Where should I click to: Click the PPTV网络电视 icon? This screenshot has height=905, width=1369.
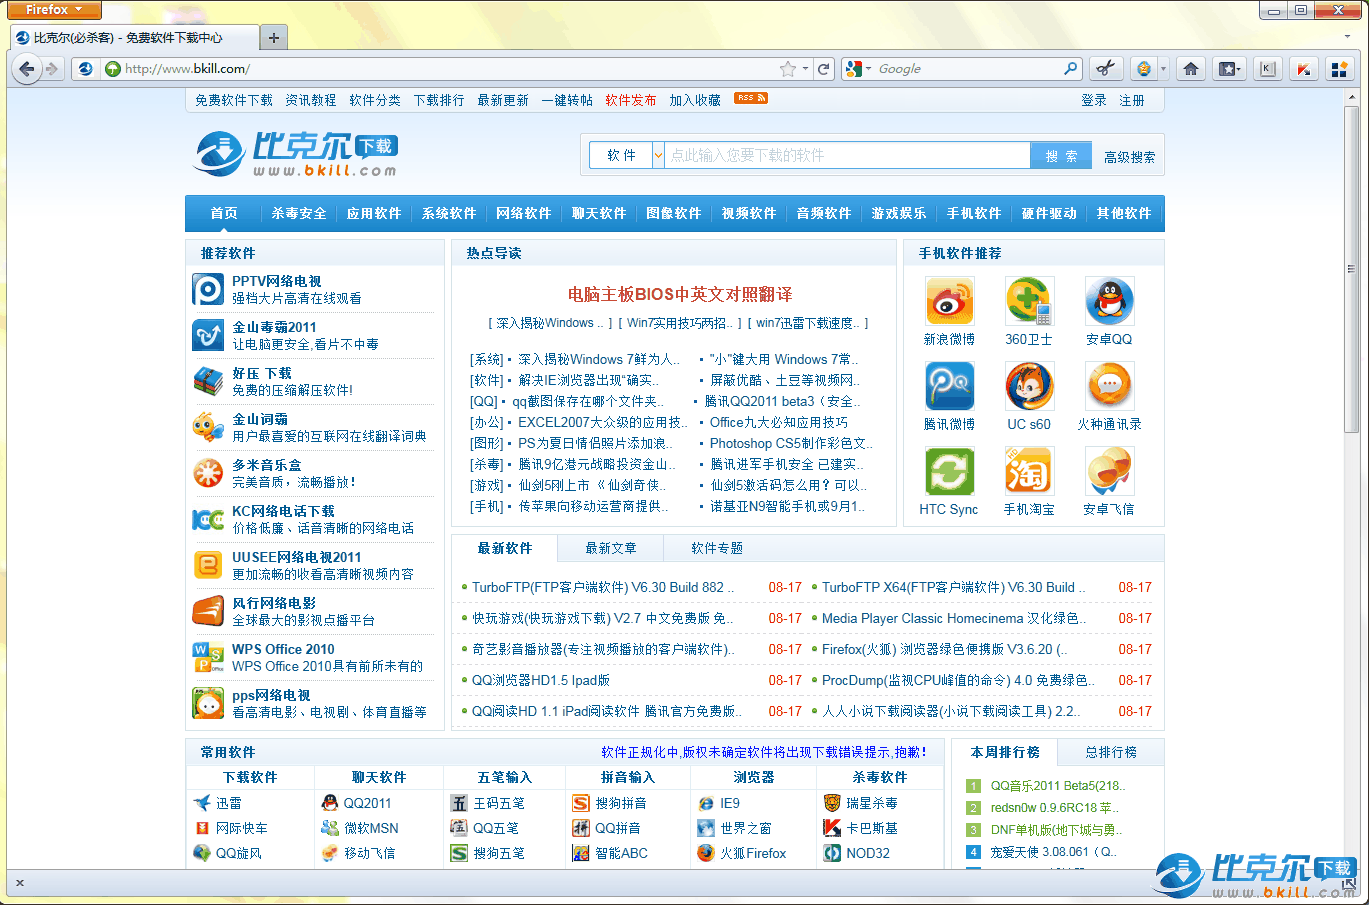208,289
